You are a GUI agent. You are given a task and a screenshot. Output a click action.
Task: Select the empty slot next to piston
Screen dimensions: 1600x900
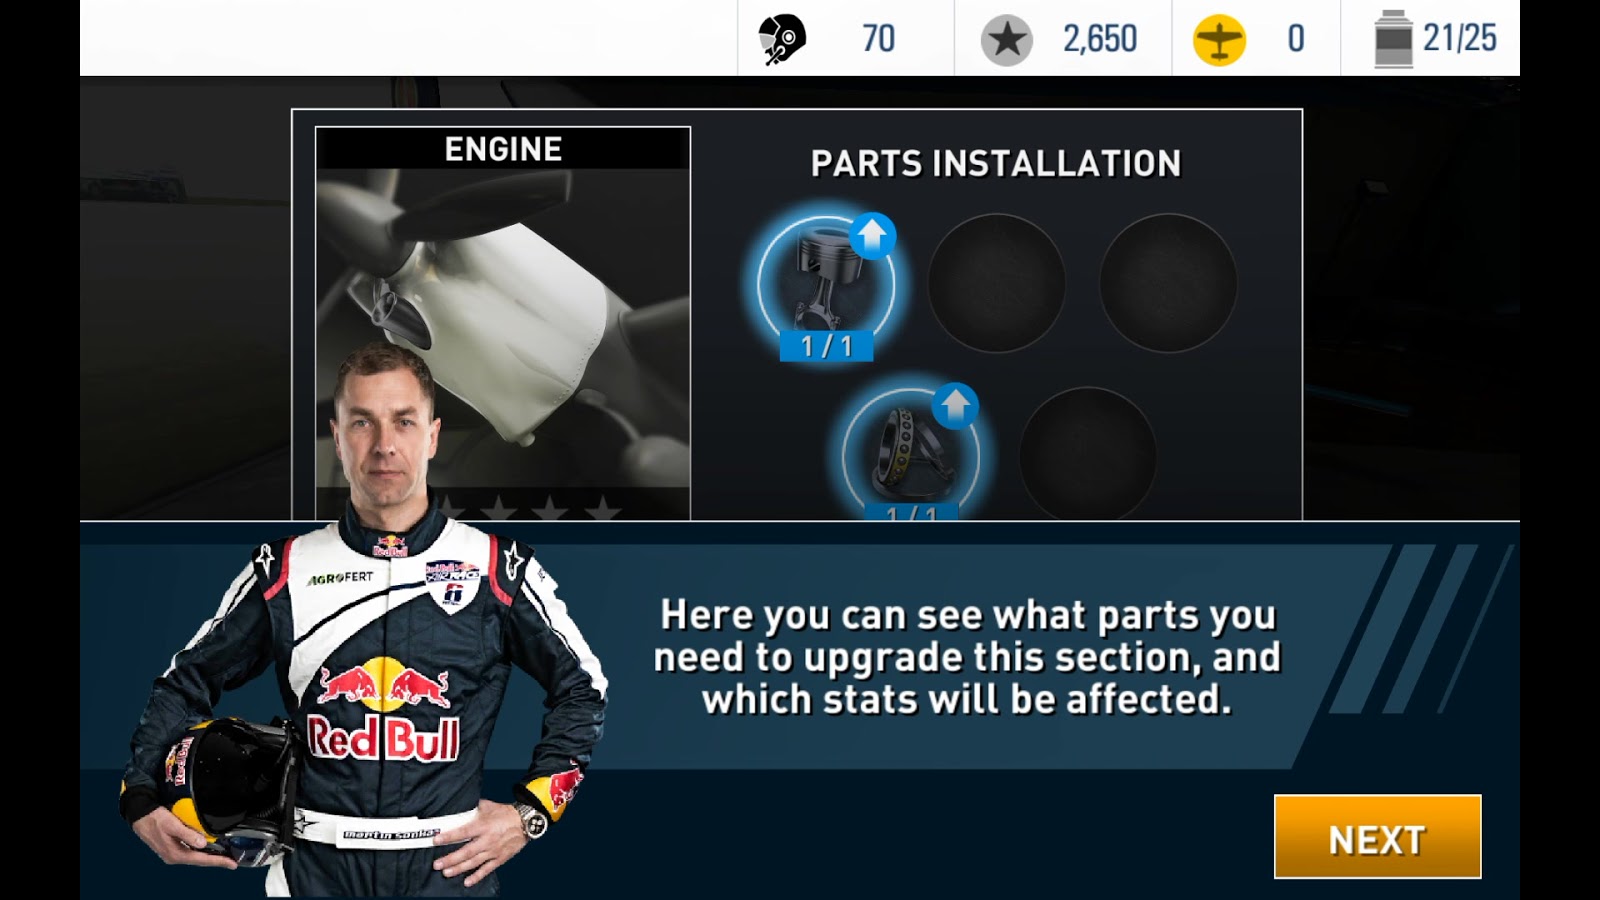coord(996,283)
